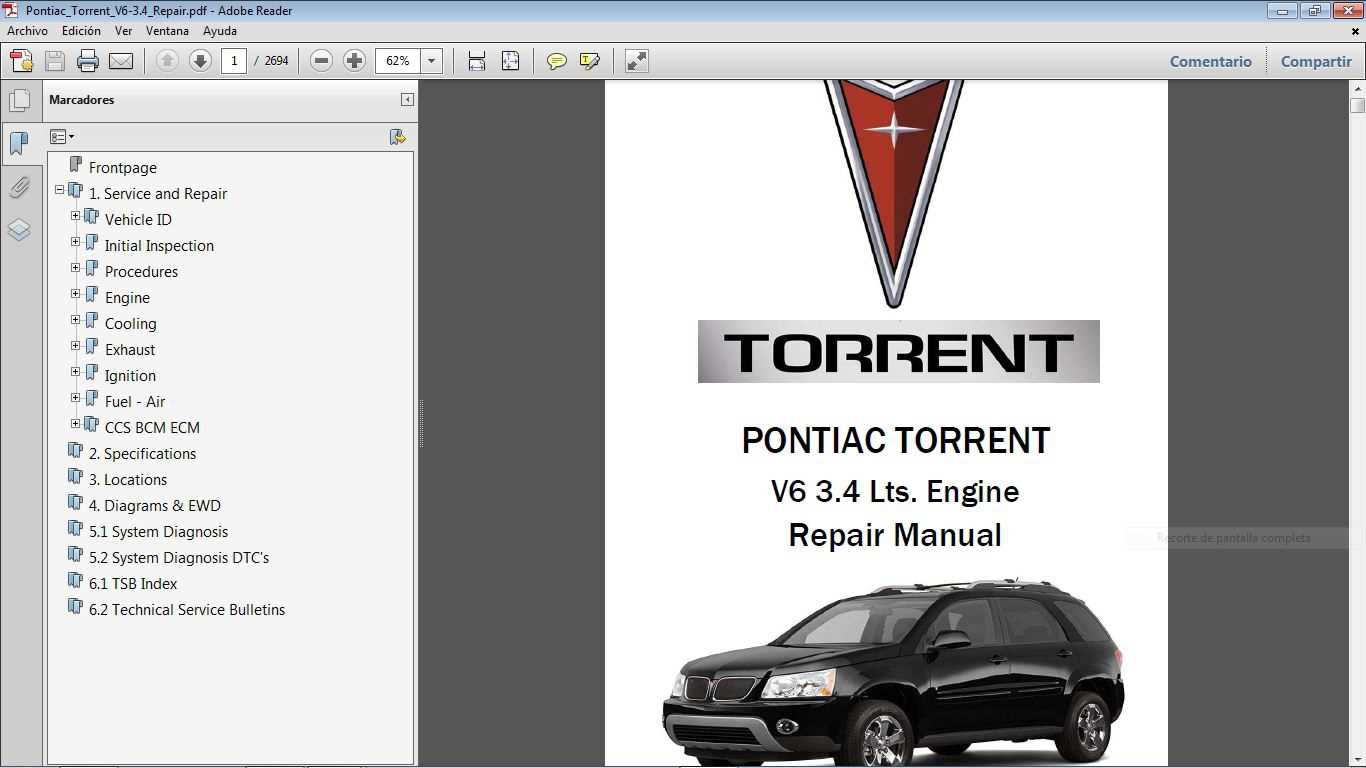Expand the Fuel - Air bookmark
Screen dimensions: 1366x768
[x=75, y=398]
